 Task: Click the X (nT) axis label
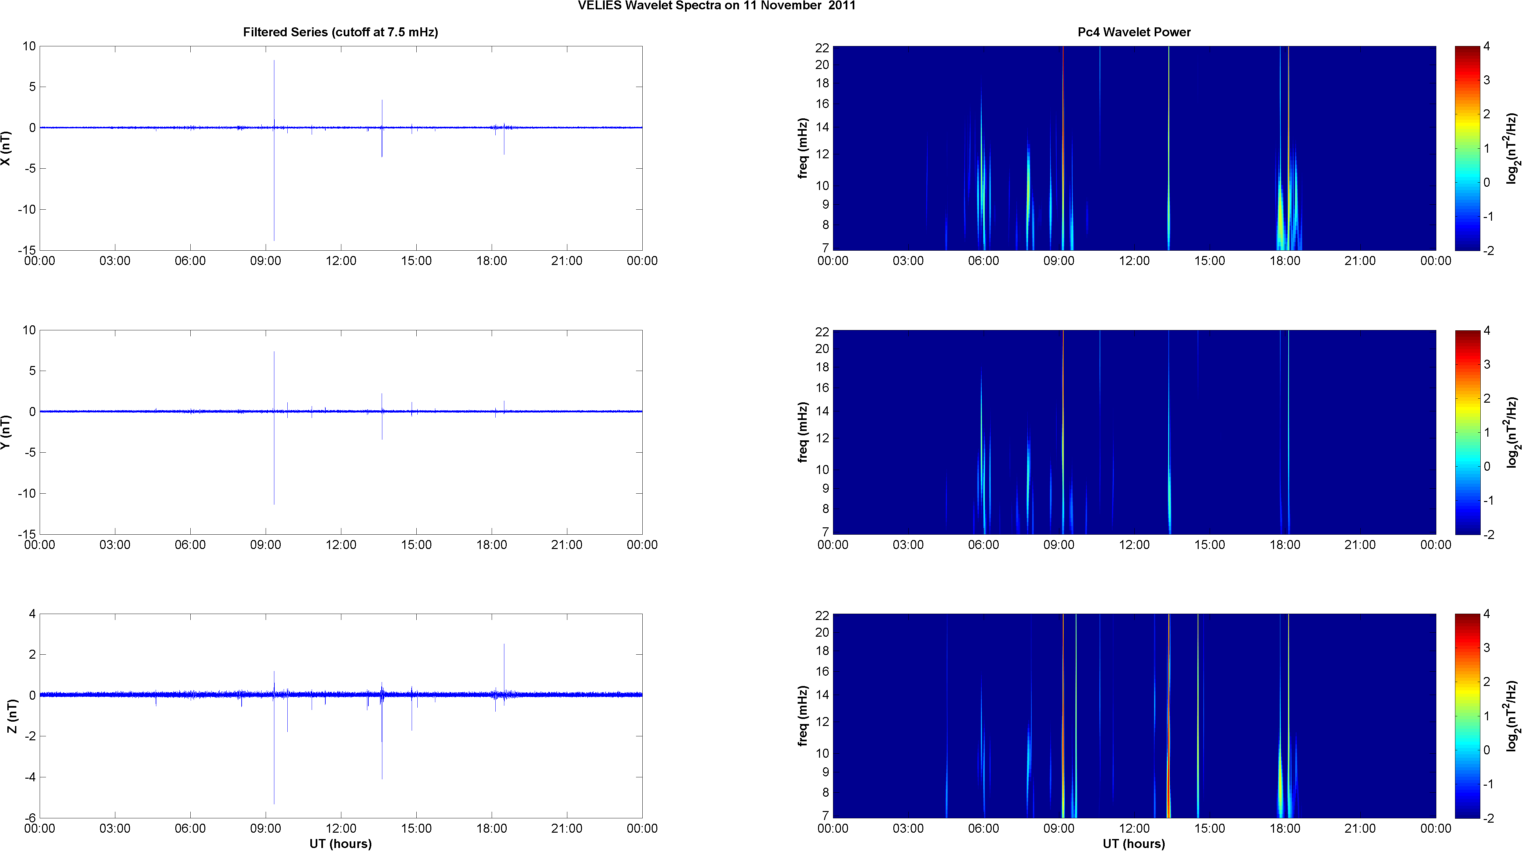coord(7,148)
